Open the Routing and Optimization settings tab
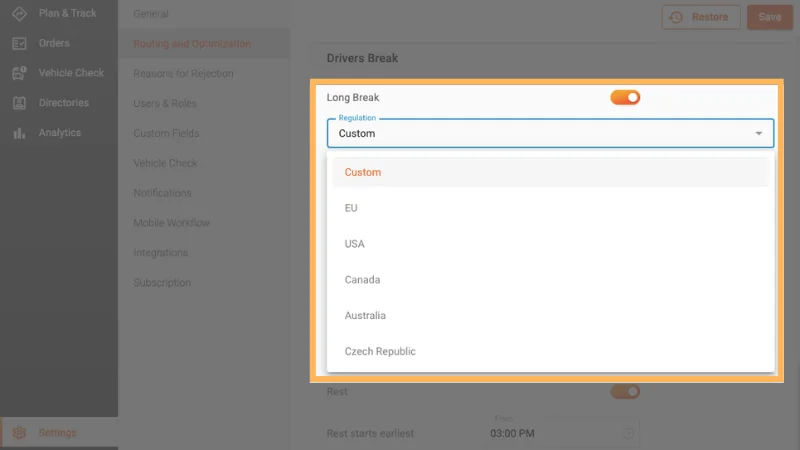The height and width of the screenshot is (450, 800). click(x=193, y=44)
